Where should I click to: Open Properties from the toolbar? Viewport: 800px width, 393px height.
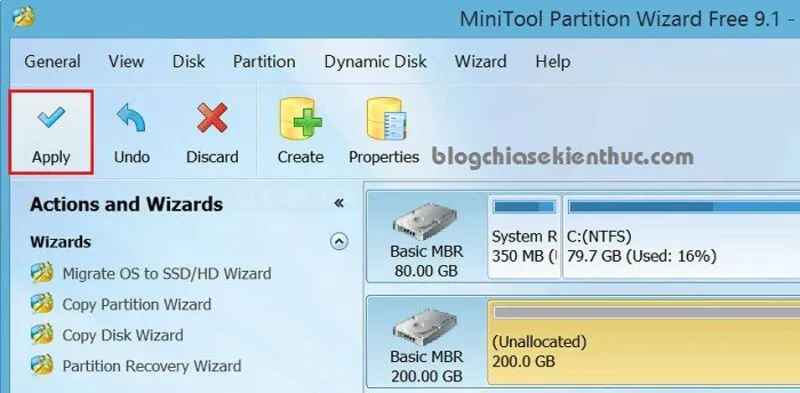tap(384, 132)
